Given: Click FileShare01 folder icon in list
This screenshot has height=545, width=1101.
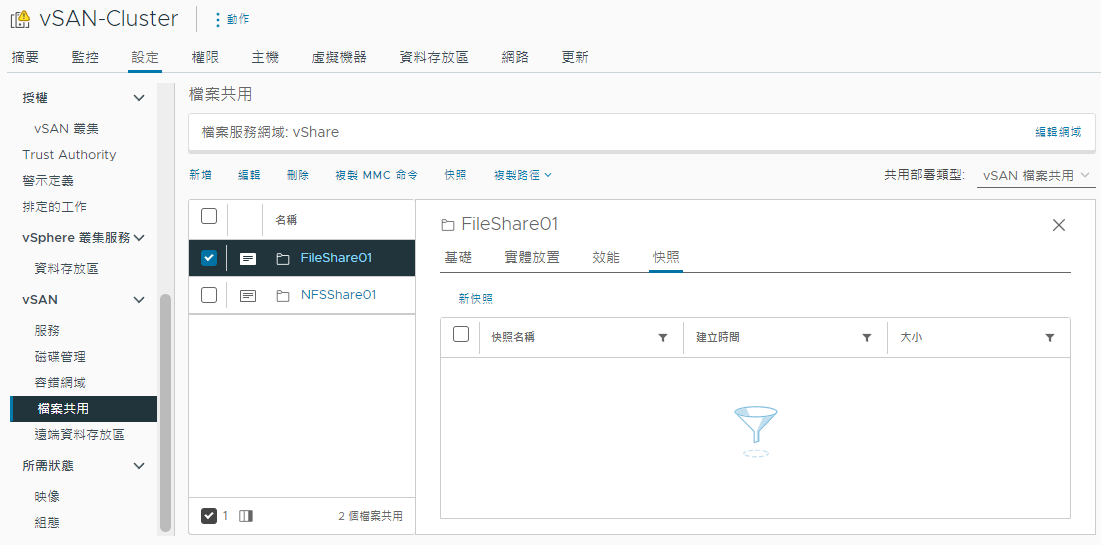Looking at the screenshot, I should [x=283, y=259].
